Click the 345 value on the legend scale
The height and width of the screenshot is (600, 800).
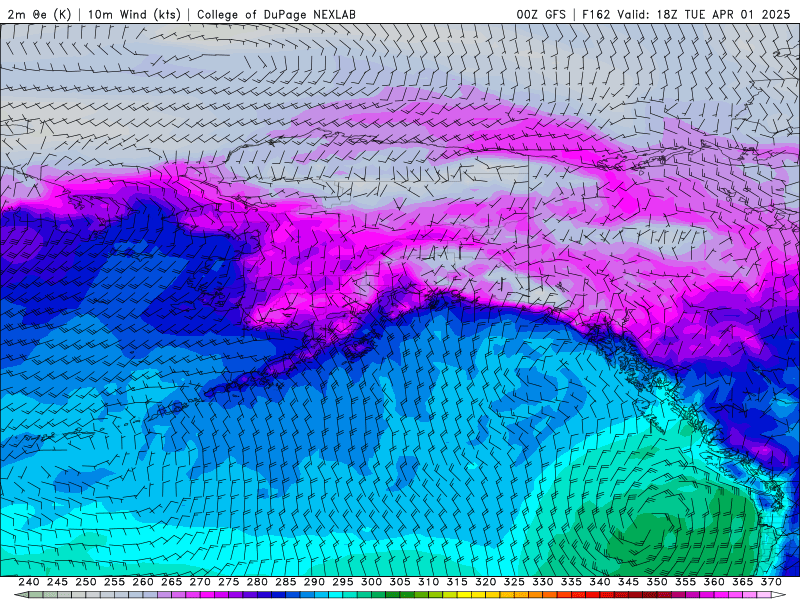[x=629, y=582]
